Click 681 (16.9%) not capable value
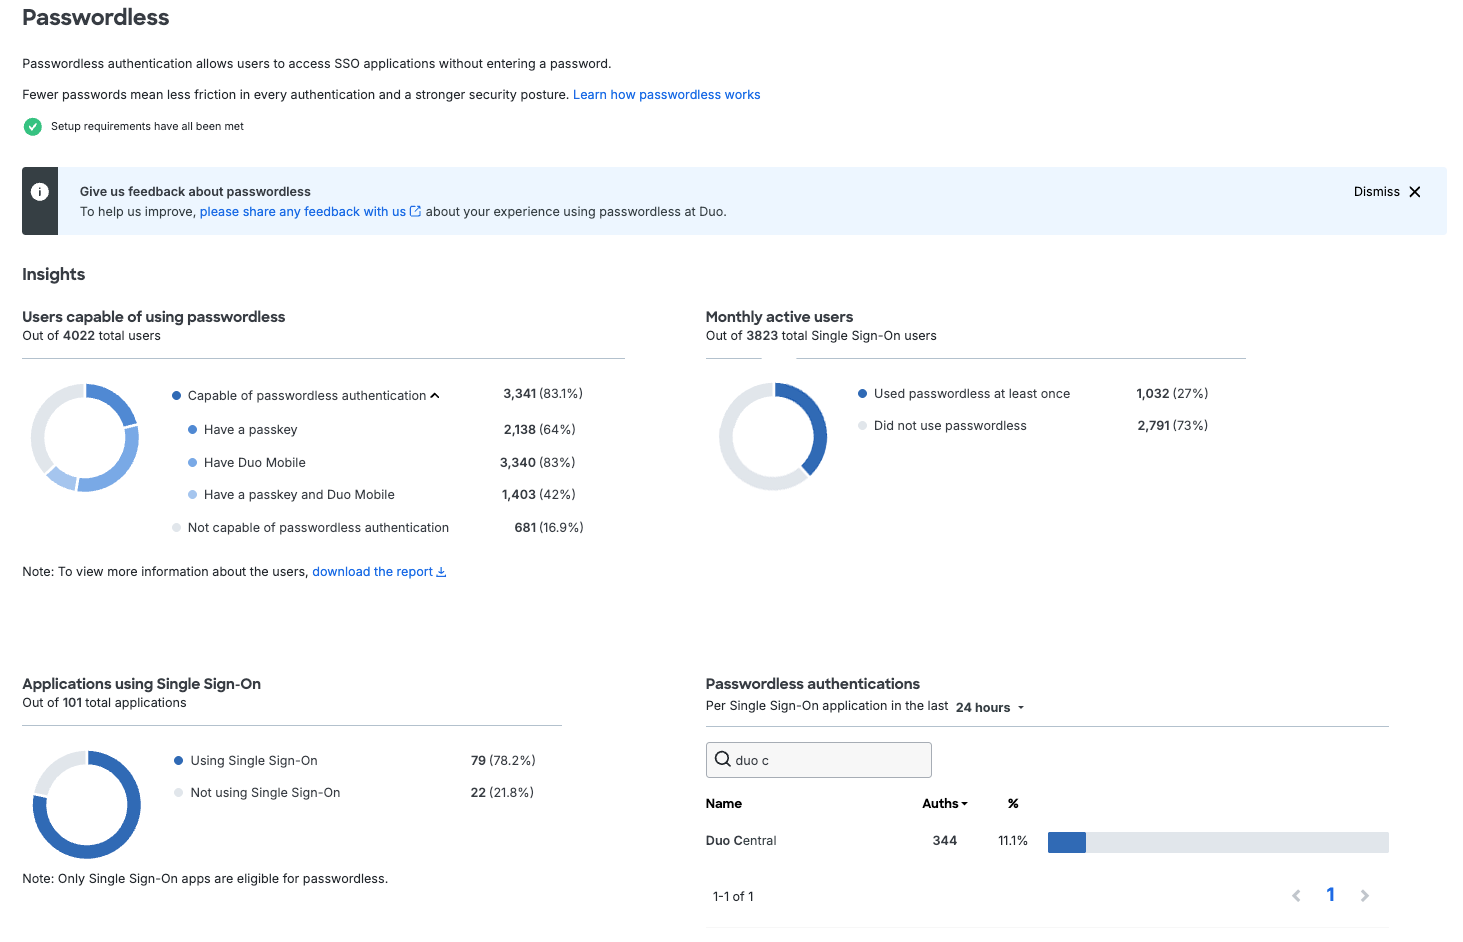1463x942 pixels. (549, 528)
